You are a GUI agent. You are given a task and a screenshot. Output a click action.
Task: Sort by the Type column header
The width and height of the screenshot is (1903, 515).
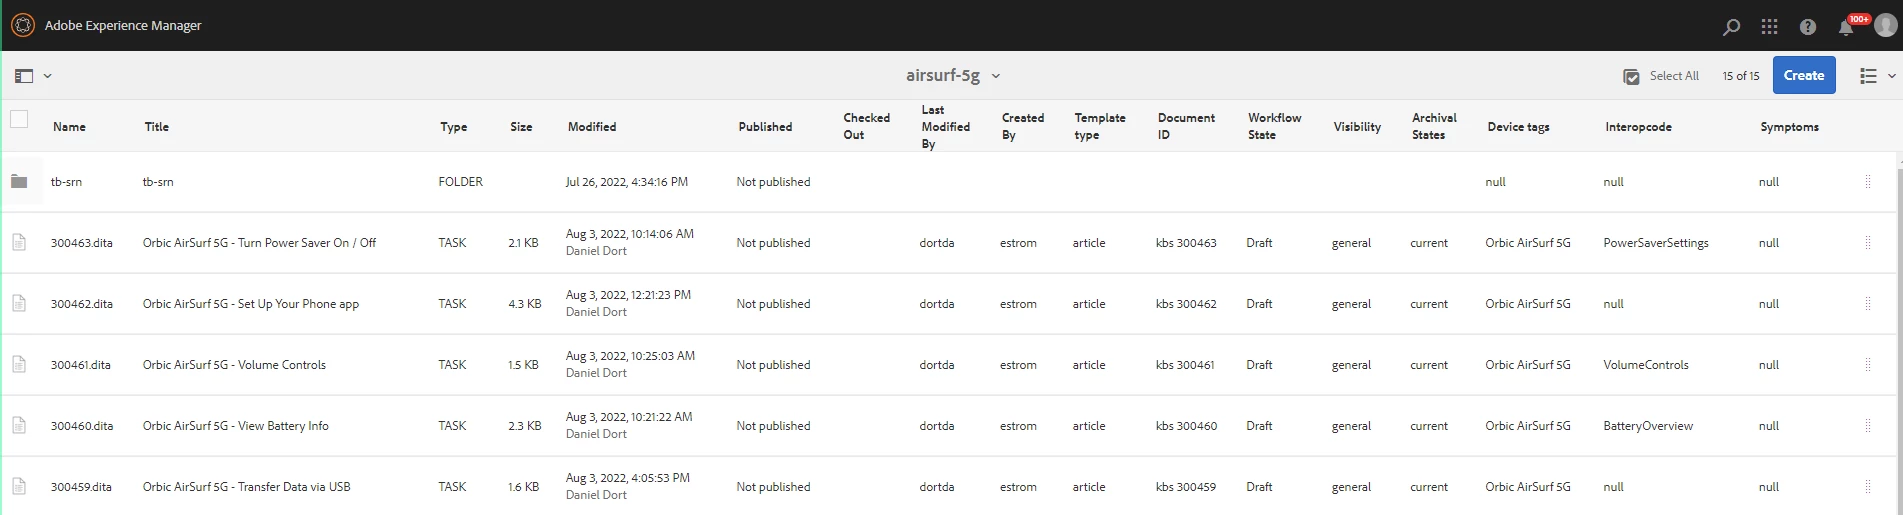tap(453, 127)
